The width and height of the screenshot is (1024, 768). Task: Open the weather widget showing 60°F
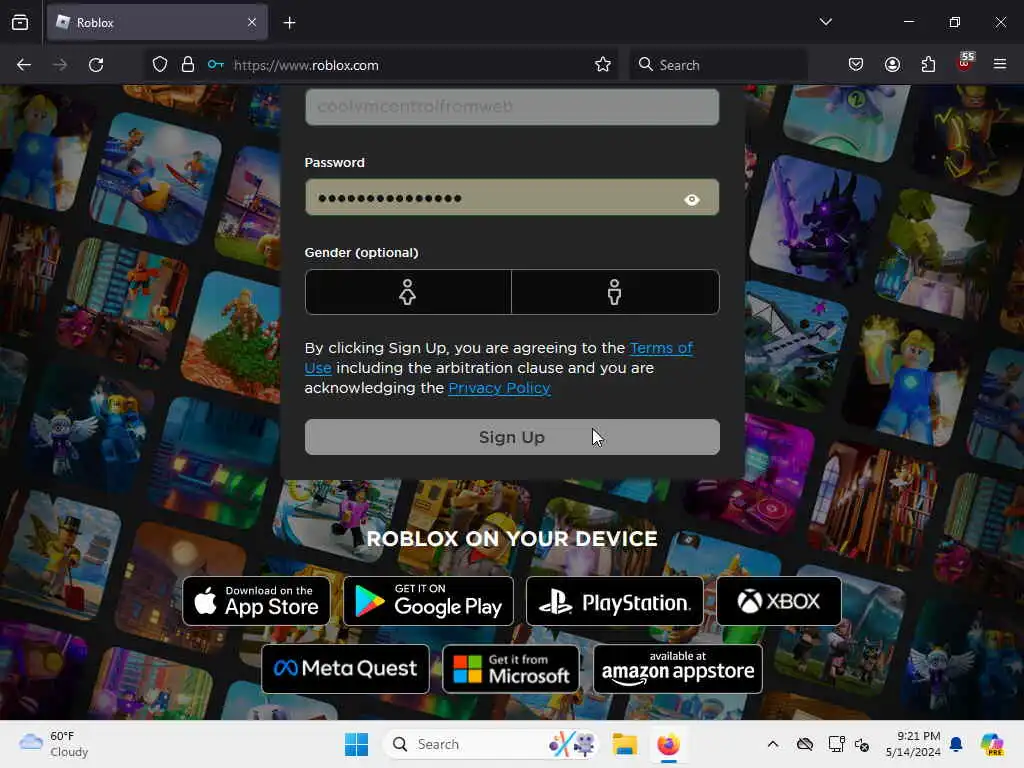54,744
